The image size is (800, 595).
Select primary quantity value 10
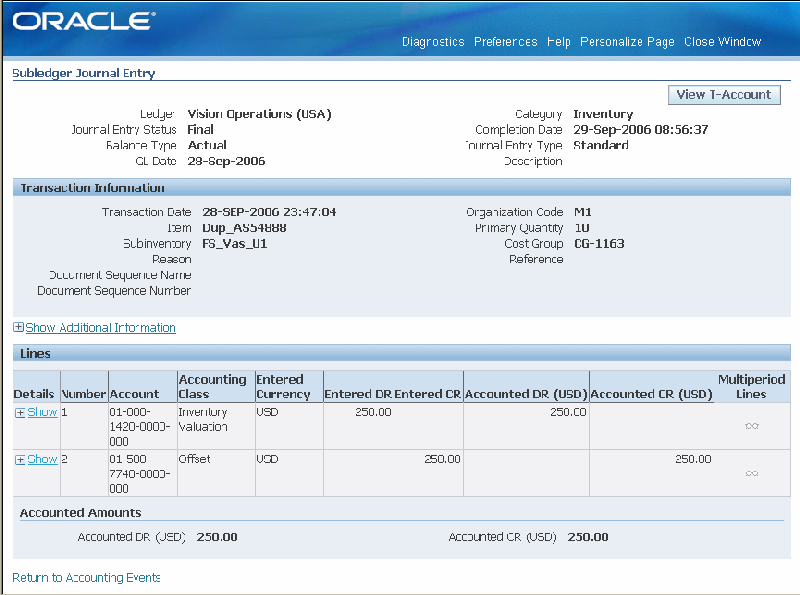(582, 228)
